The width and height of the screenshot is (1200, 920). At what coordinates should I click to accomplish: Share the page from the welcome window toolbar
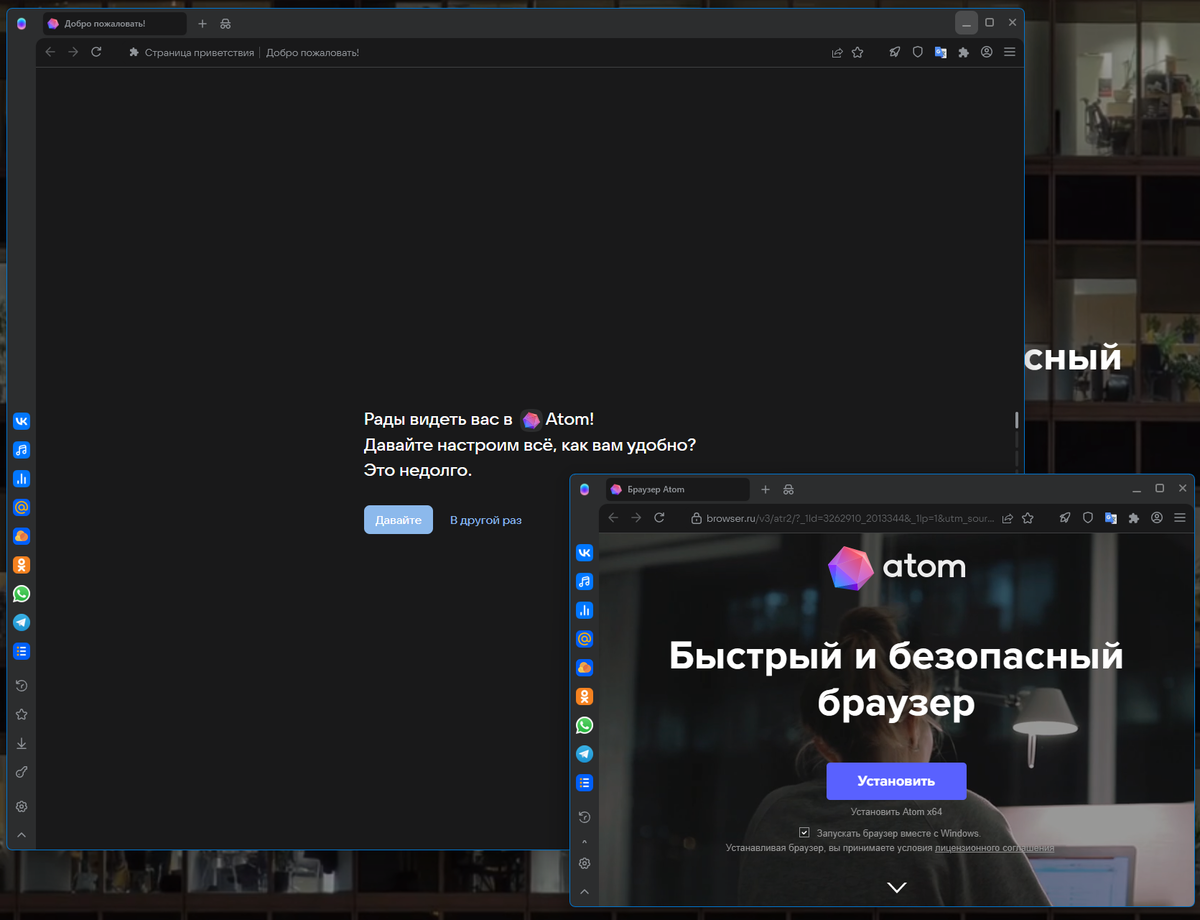coord(837,53)
